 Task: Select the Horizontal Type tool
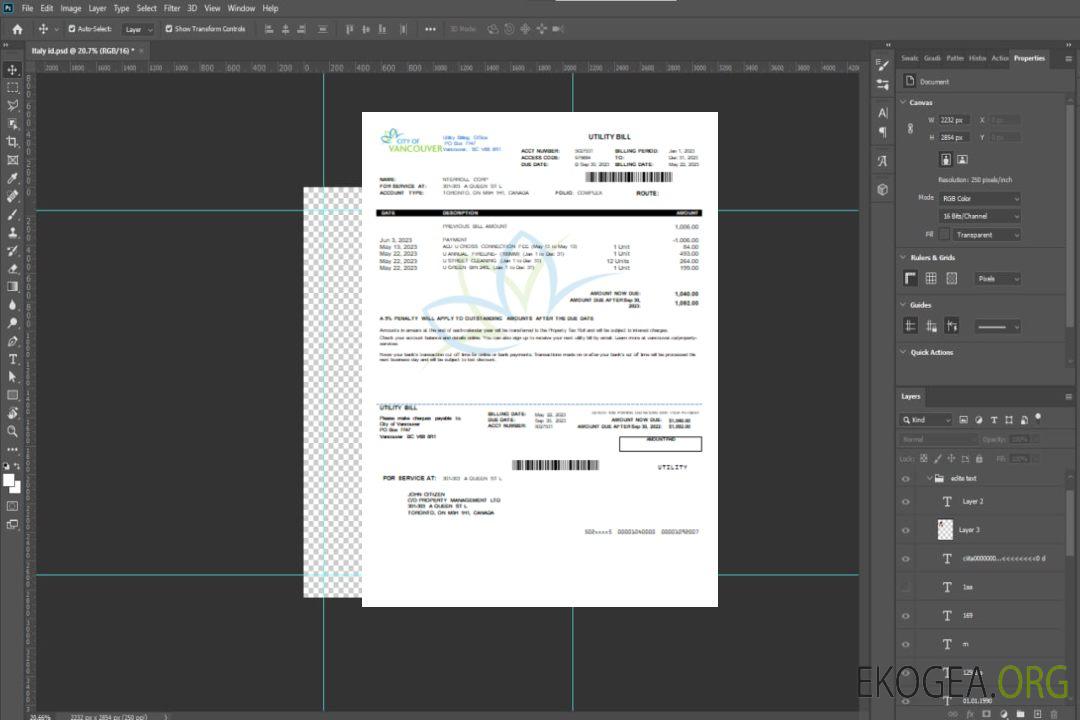click(x=12, y=358)
